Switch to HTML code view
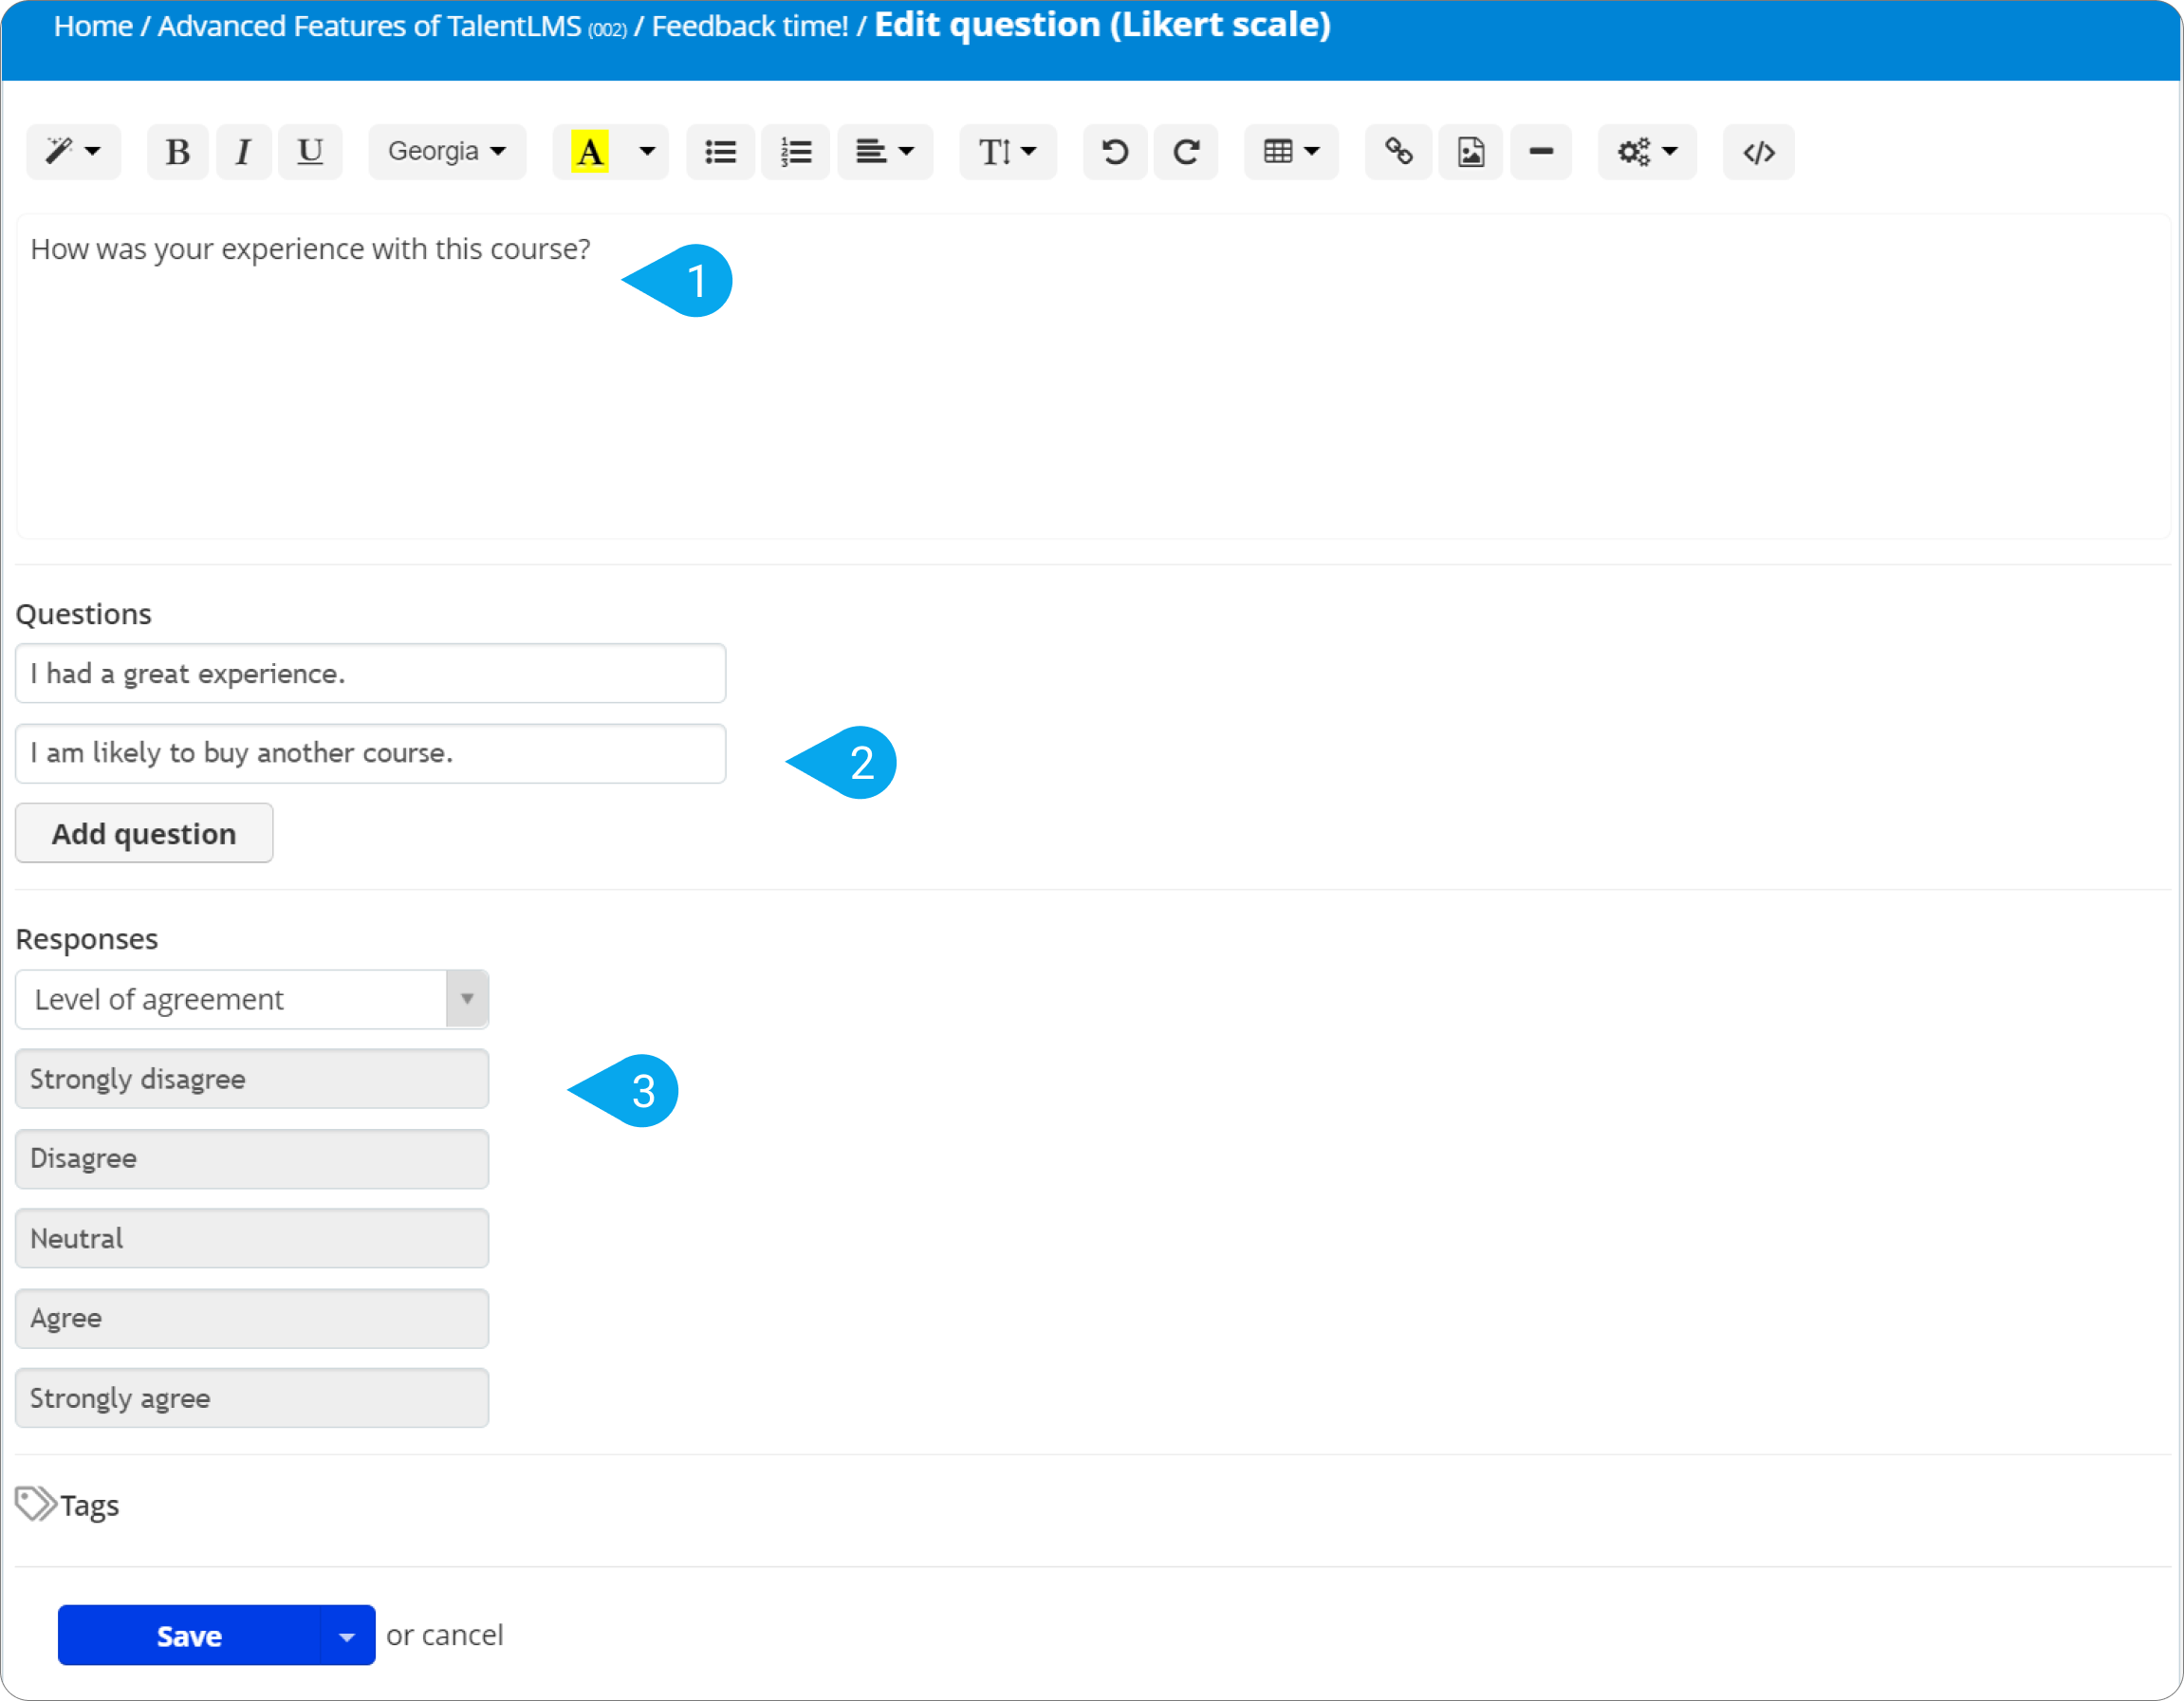This screenshot has width=2184, height=1701. (x=1759, y=152)
